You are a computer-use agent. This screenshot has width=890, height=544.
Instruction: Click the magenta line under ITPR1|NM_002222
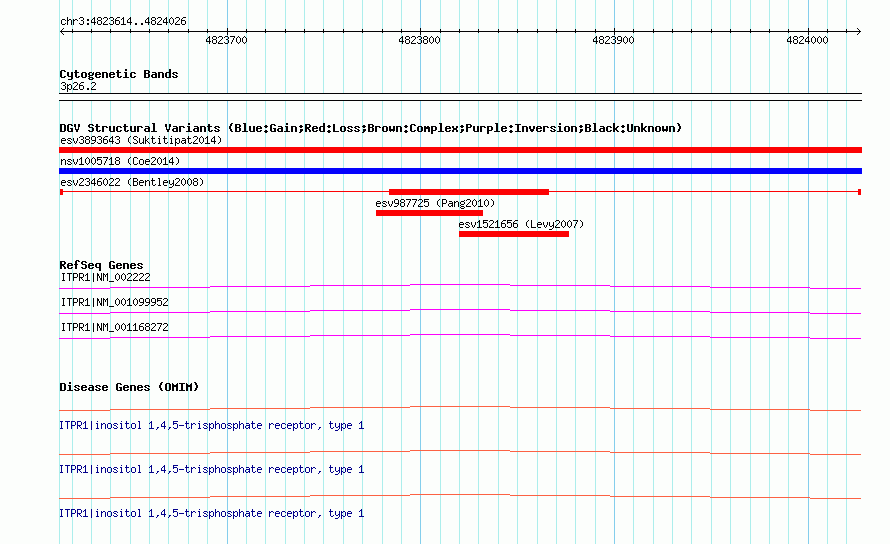tap(460, 286)
